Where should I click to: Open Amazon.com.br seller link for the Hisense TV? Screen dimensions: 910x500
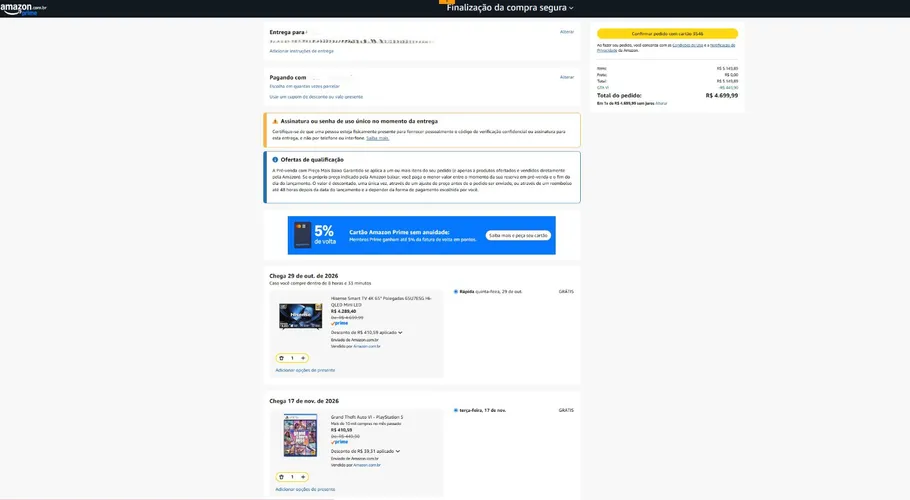[367, 346]
